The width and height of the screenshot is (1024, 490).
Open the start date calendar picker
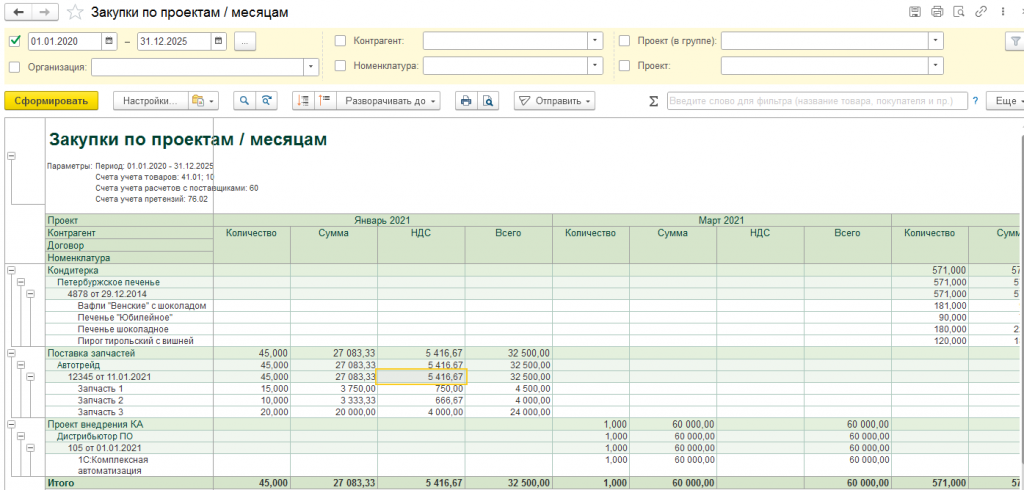(109, 41)
